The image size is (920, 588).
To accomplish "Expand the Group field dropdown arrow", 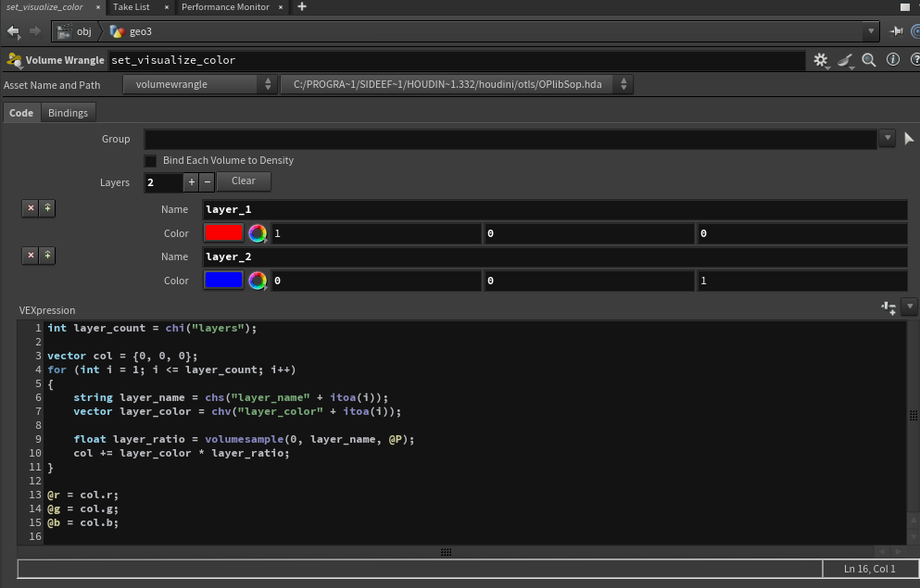I will pos(887,139).
